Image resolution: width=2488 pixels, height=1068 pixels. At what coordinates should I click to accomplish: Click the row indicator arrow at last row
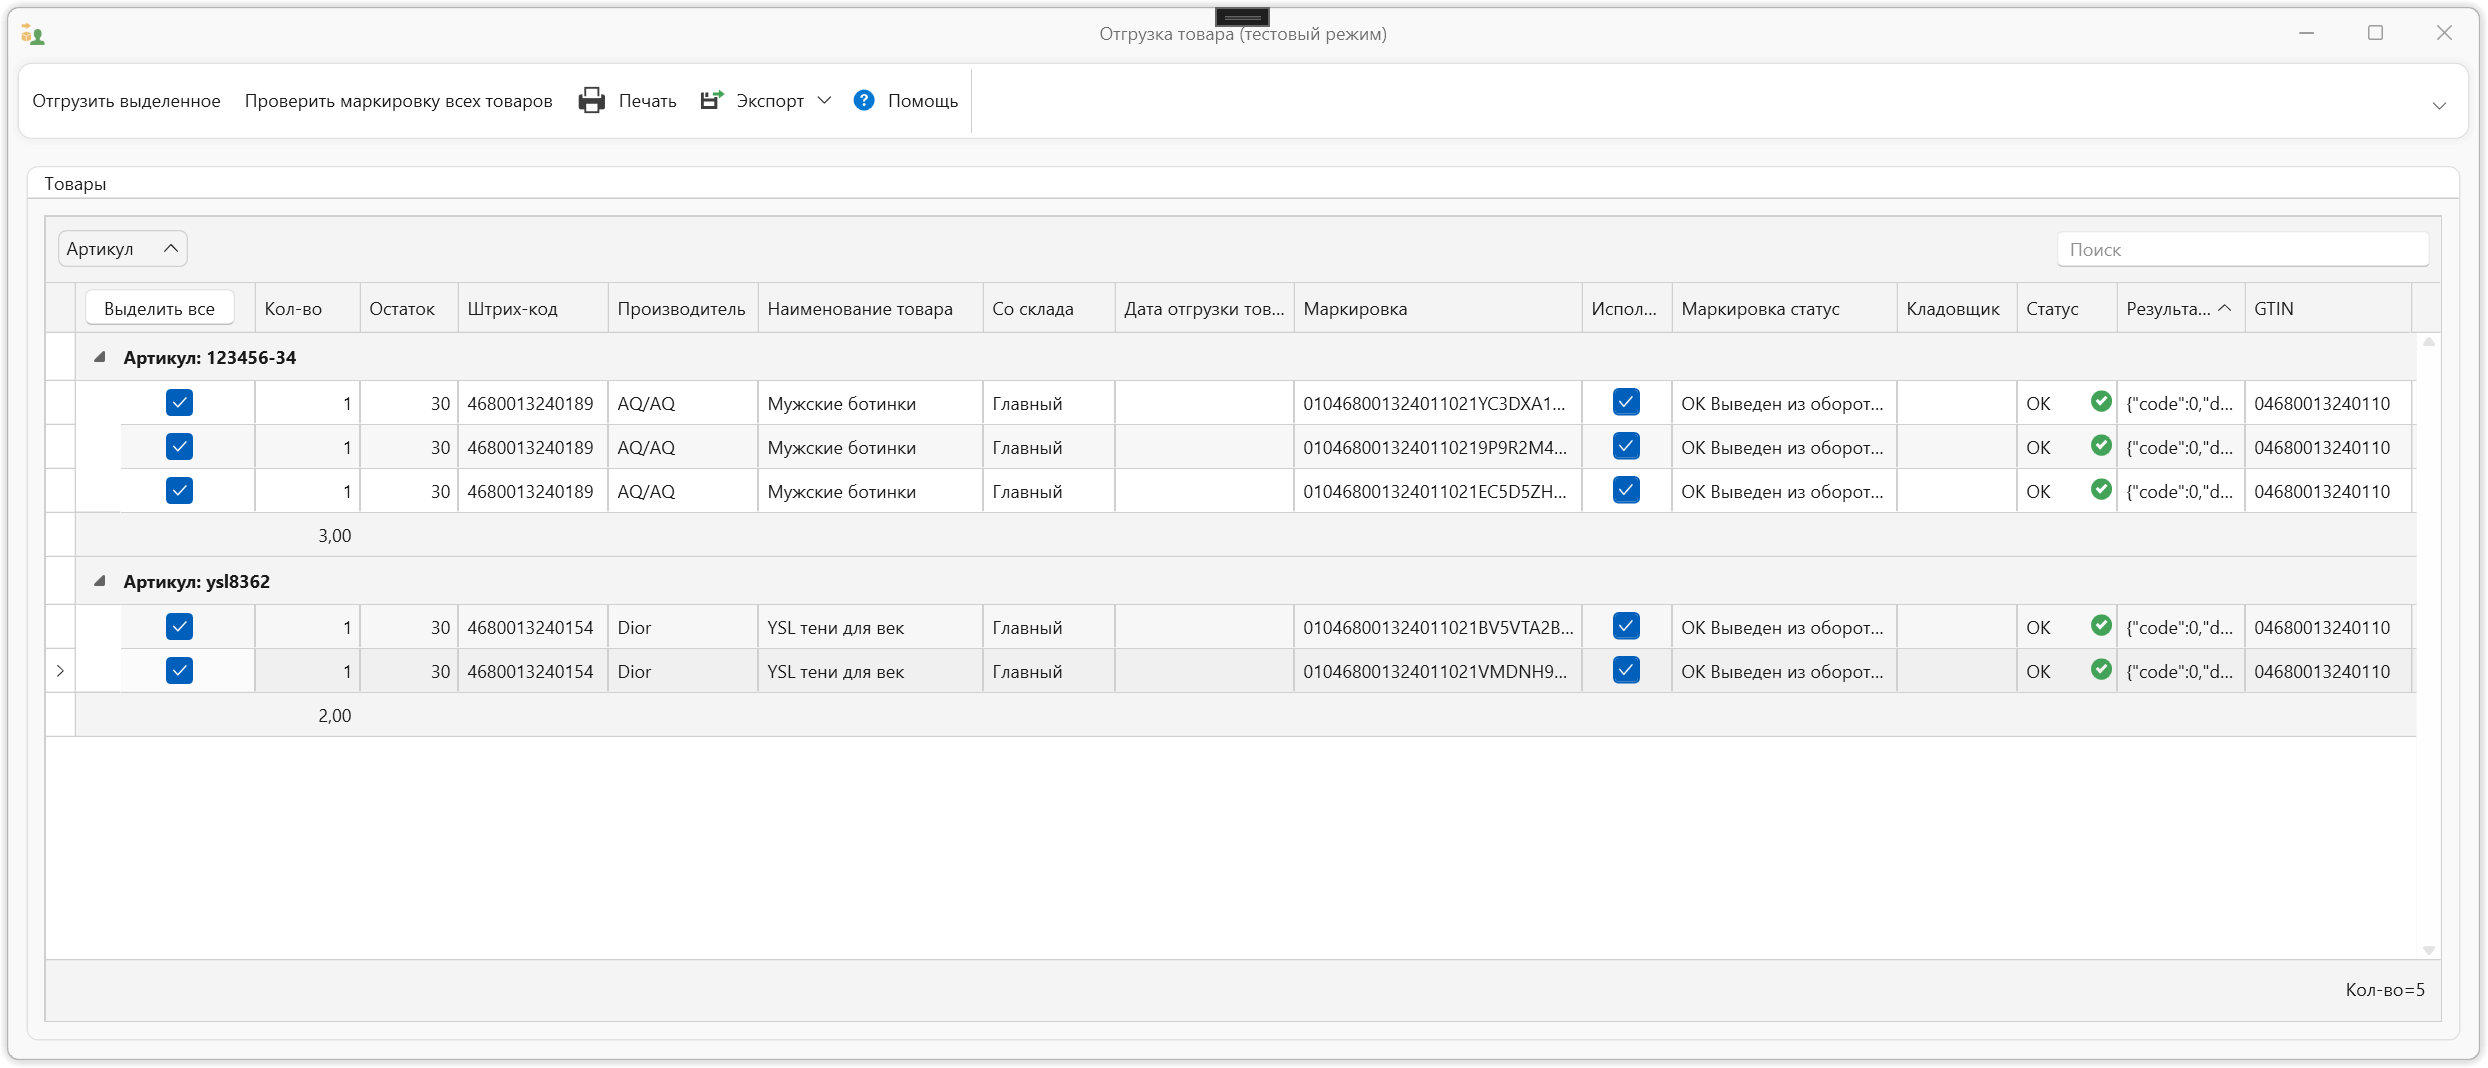tap(60, 671)
